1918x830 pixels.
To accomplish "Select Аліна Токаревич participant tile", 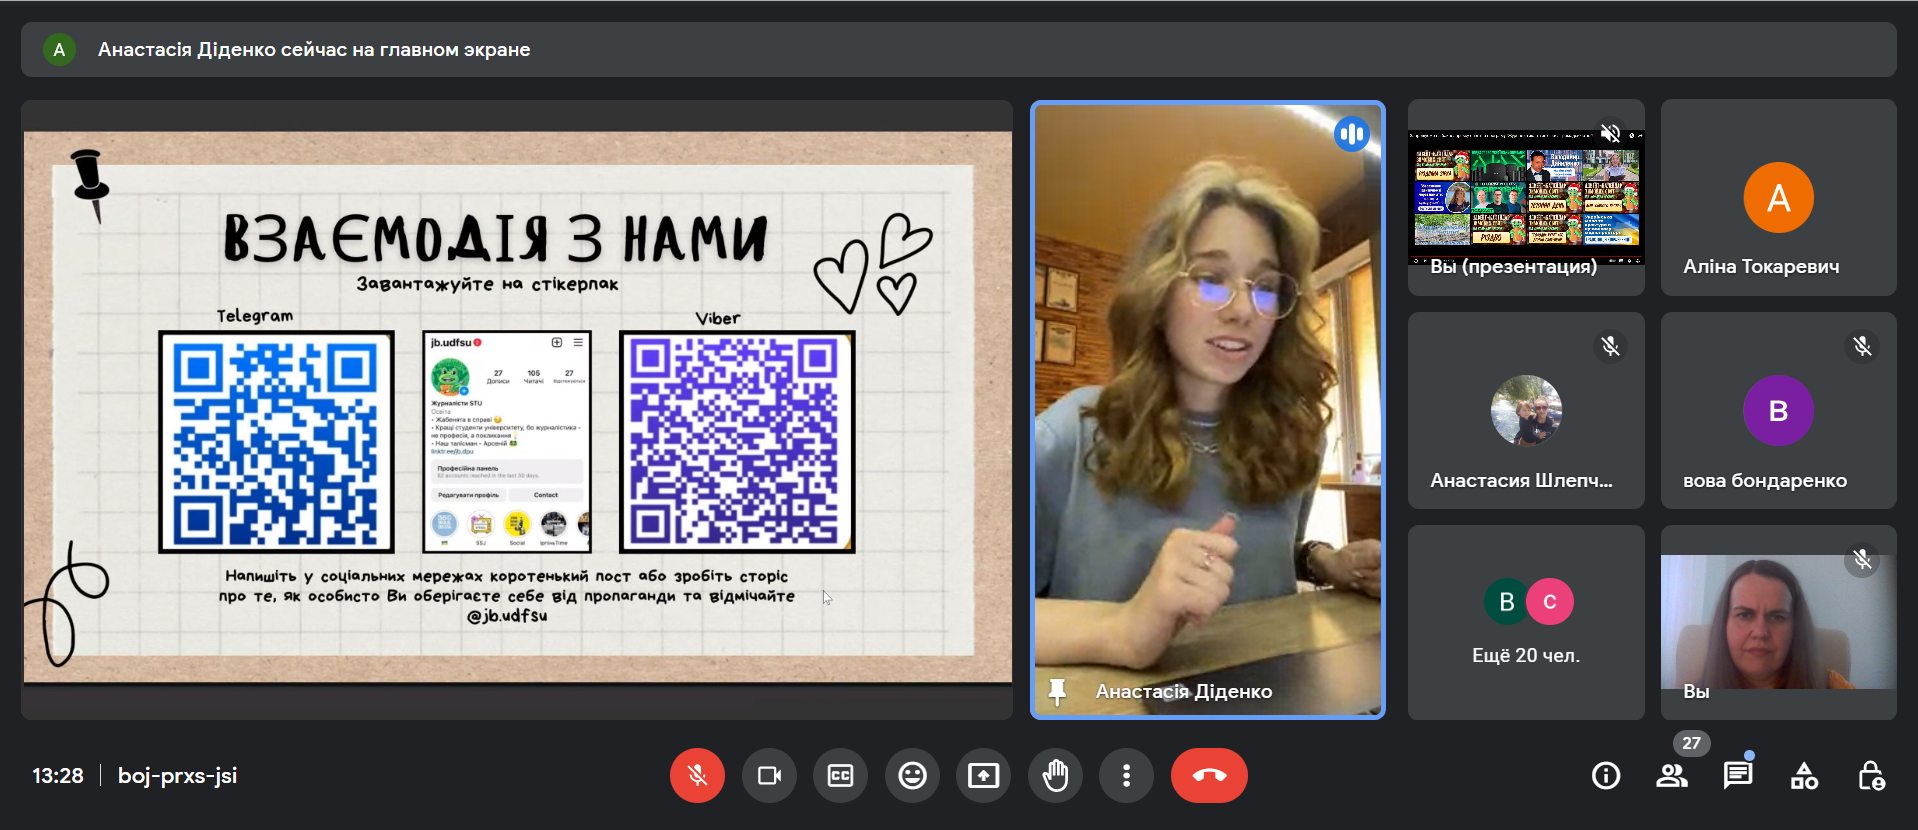I will (1778, 197).
